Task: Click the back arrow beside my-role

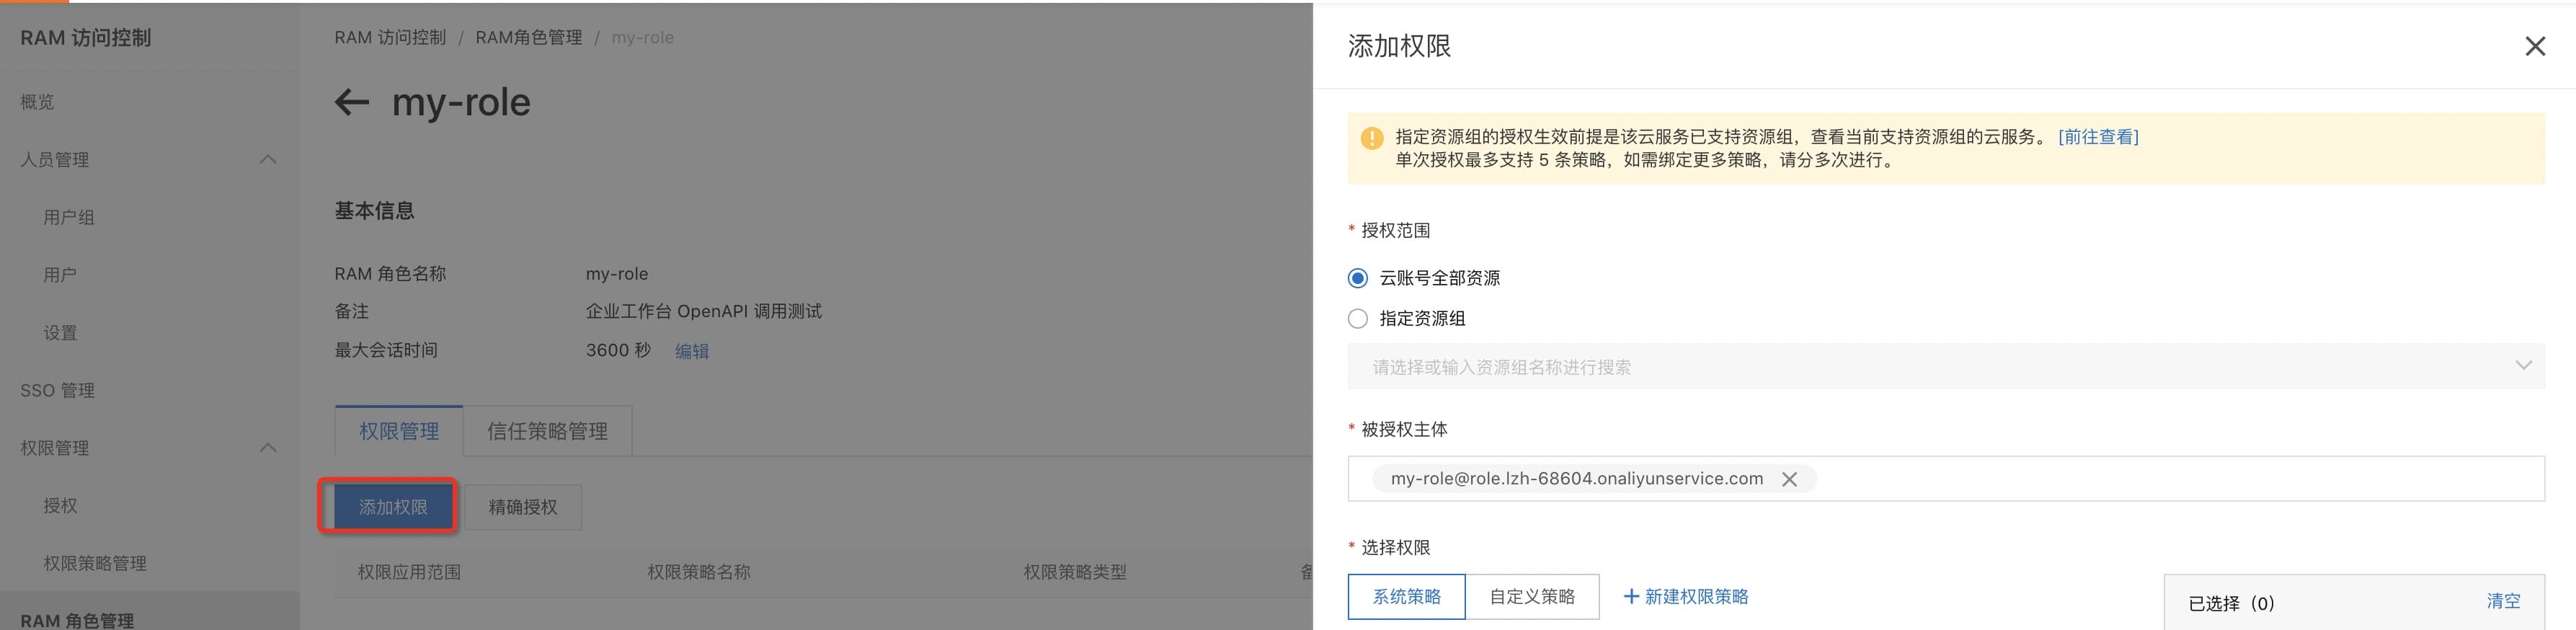Action: [351, 102]
